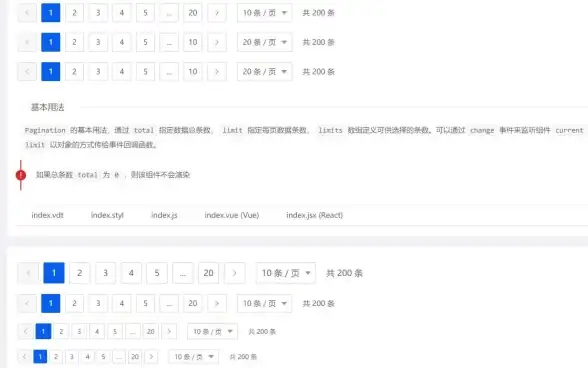Click the ellipsis in second-smallest pagination row
The image size is (588, 368).
pyautogui.click(x=133, y=331)
